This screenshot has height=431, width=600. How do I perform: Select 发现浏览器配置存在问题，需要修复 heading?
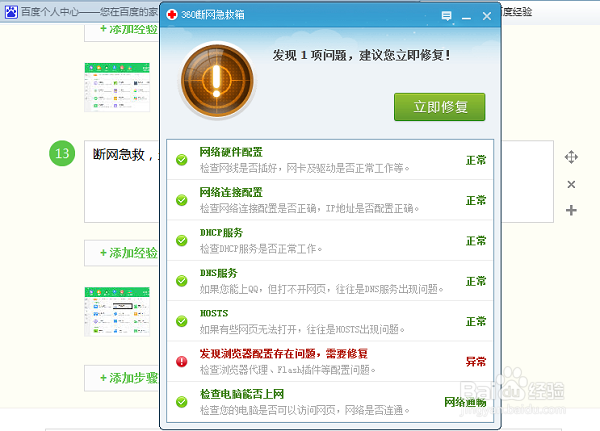(x=284, y=354)
